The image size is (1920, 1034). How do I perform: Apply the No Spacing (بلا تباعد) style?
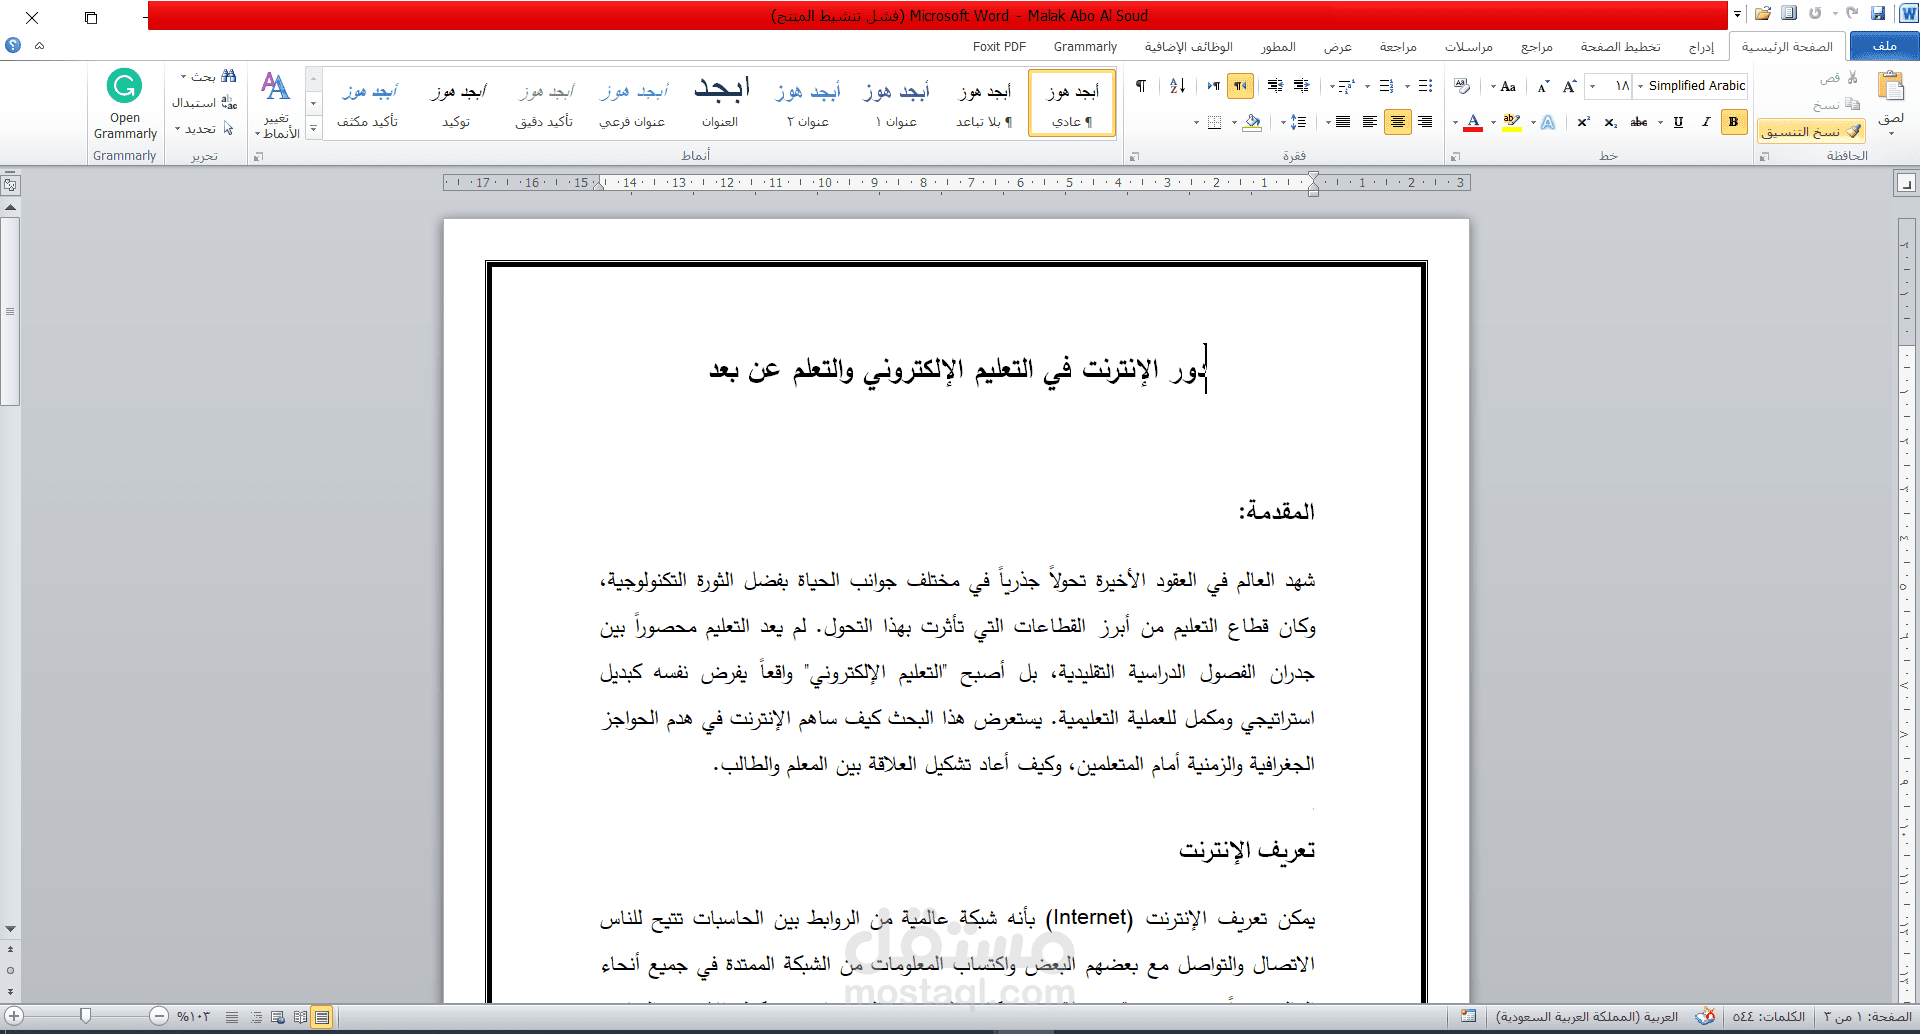[984, 104]
